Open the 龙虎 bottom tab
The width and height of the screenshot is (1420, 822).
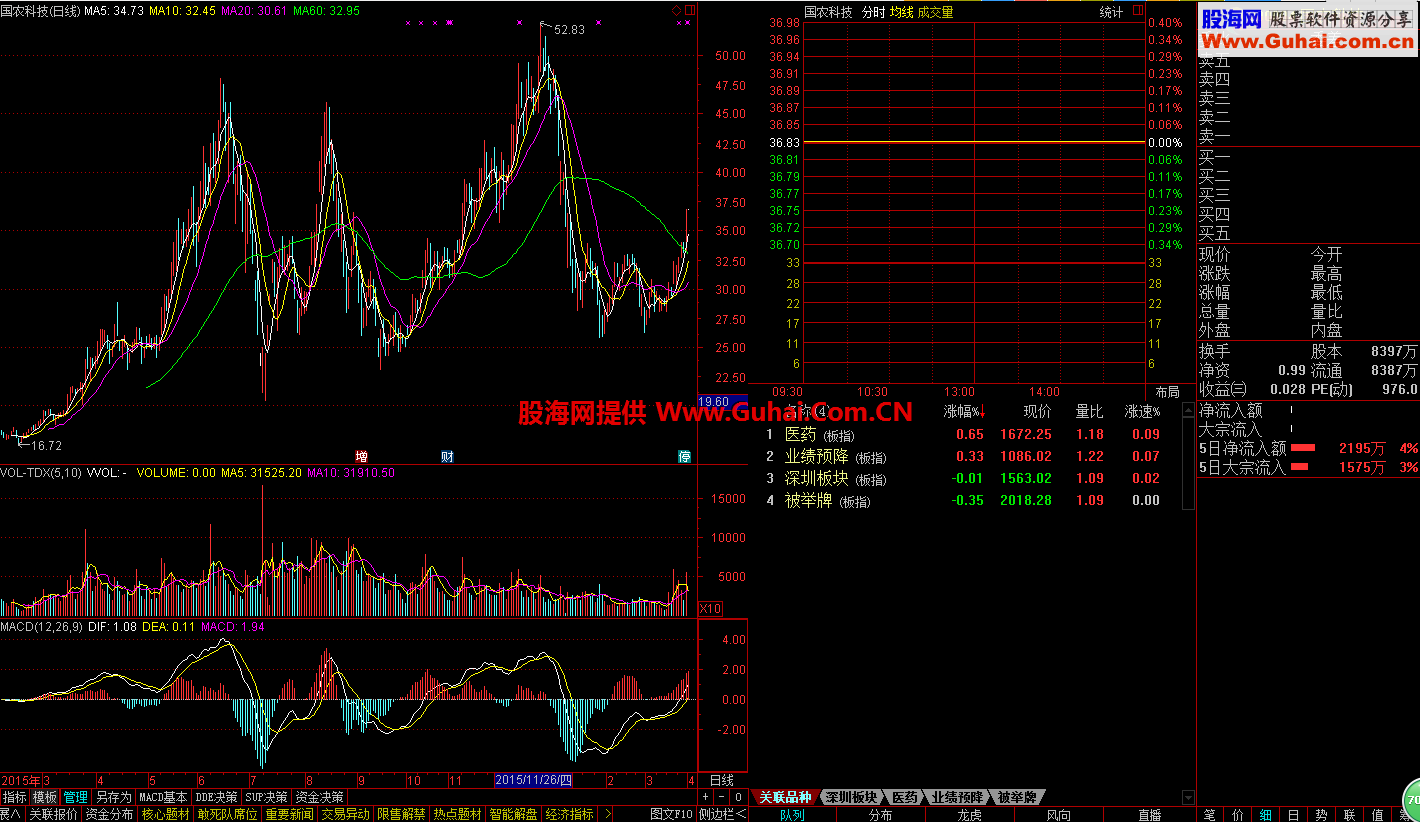pos(969,815)
